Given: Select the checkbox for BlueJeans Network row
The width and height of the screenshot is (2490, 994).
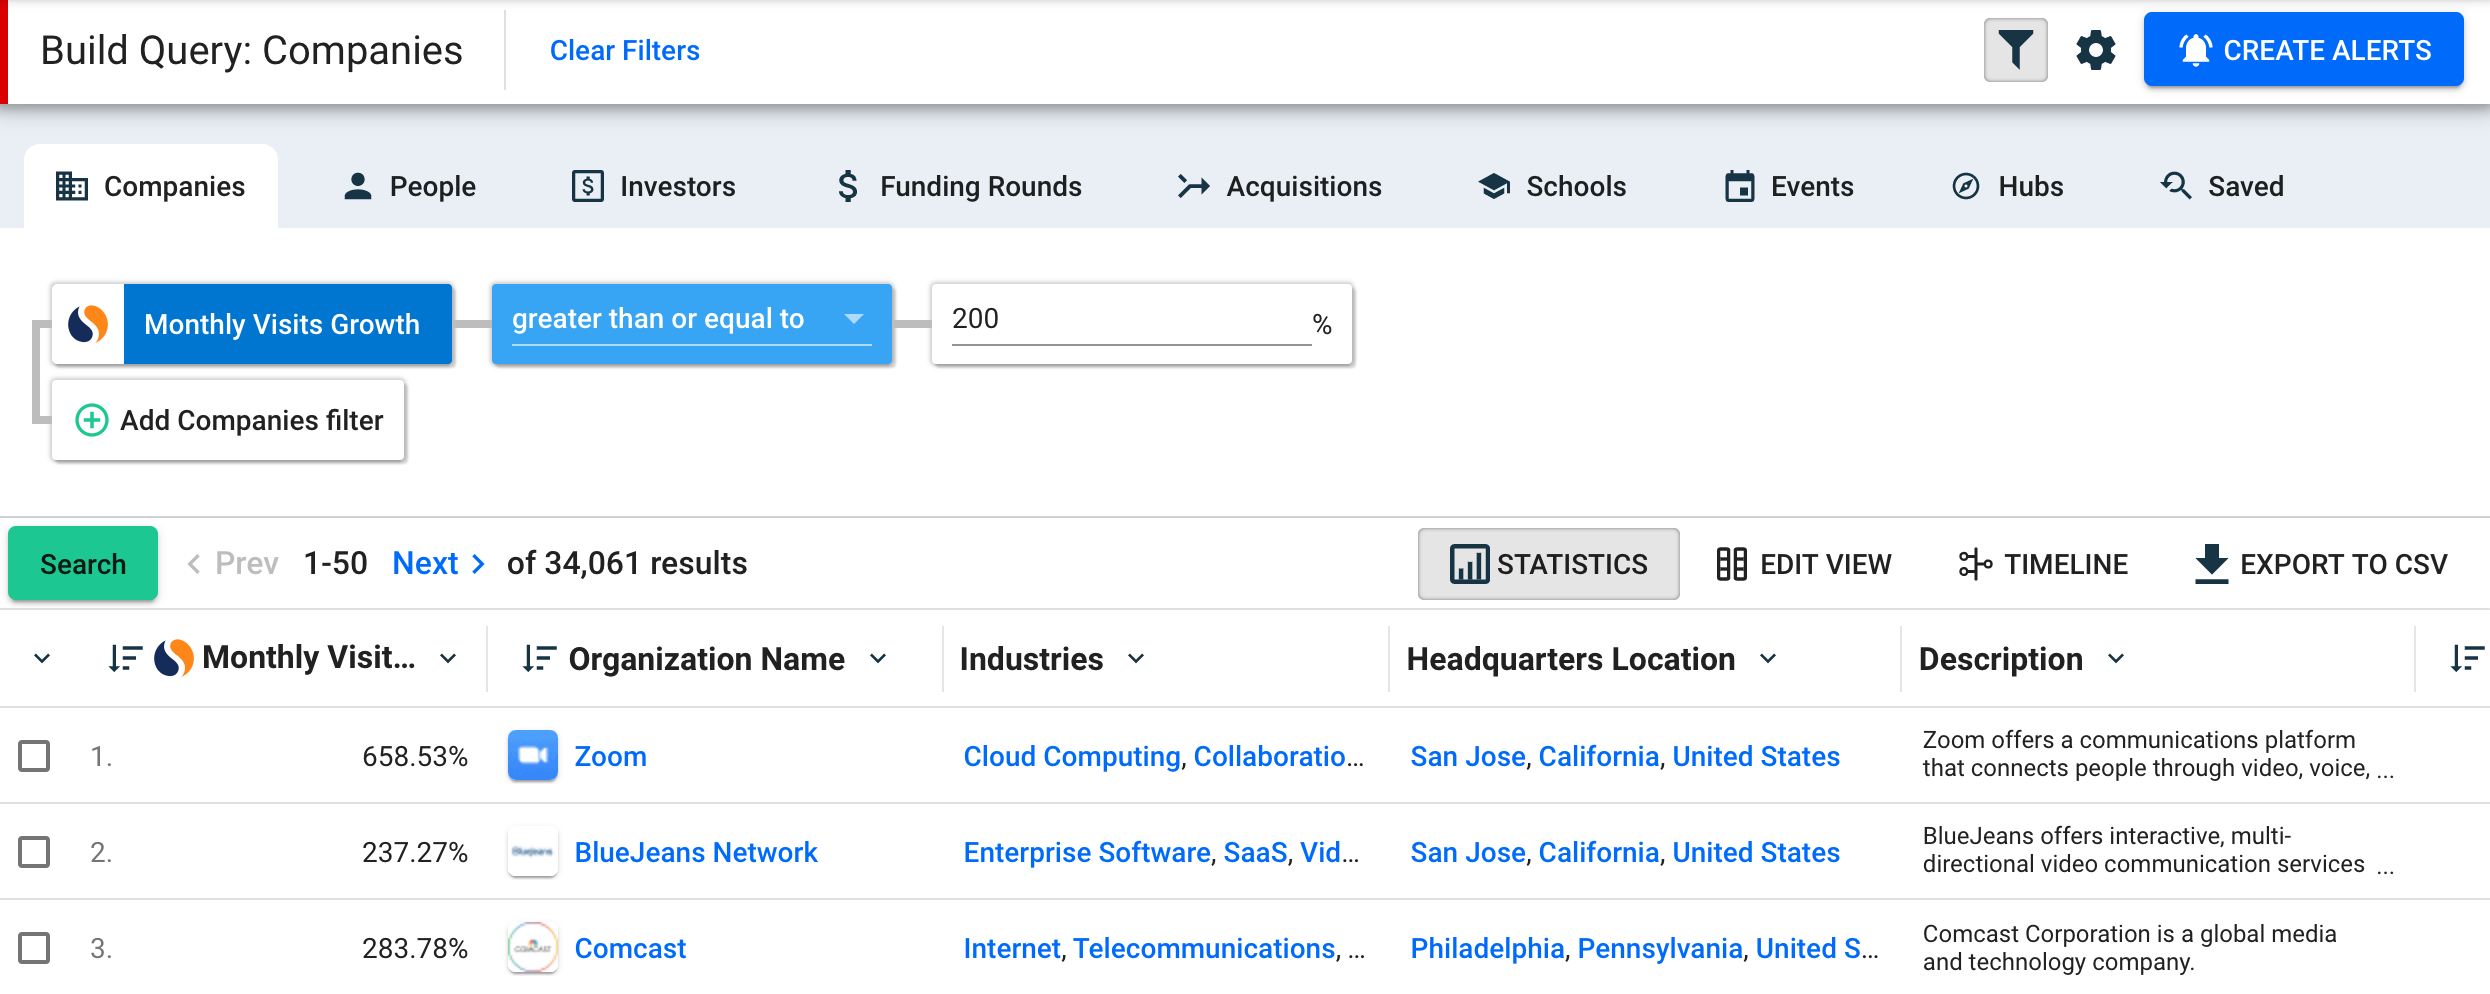Looking at the screenshot, I should coord(36,852).
